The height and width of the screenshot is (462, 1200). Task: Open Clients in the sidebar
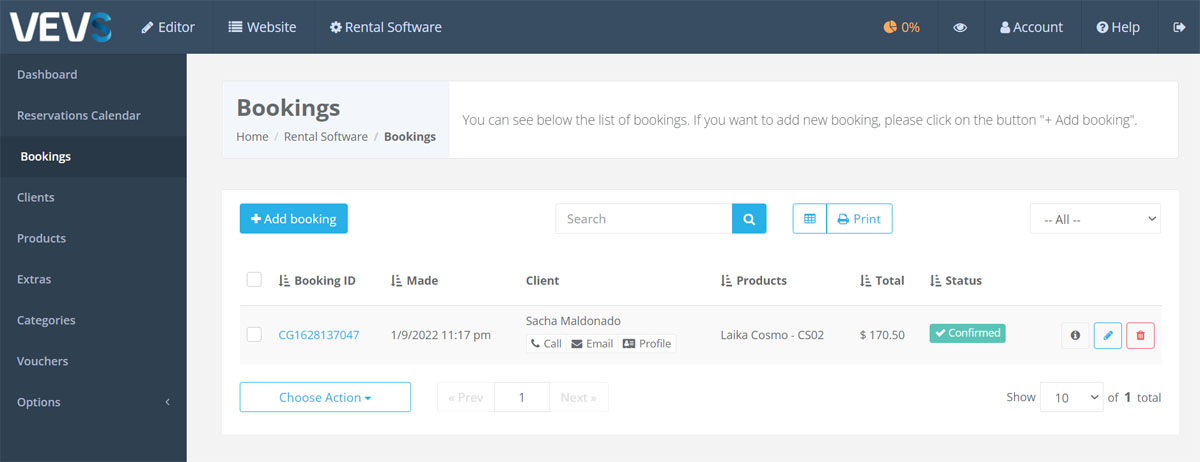pos(93,198)
